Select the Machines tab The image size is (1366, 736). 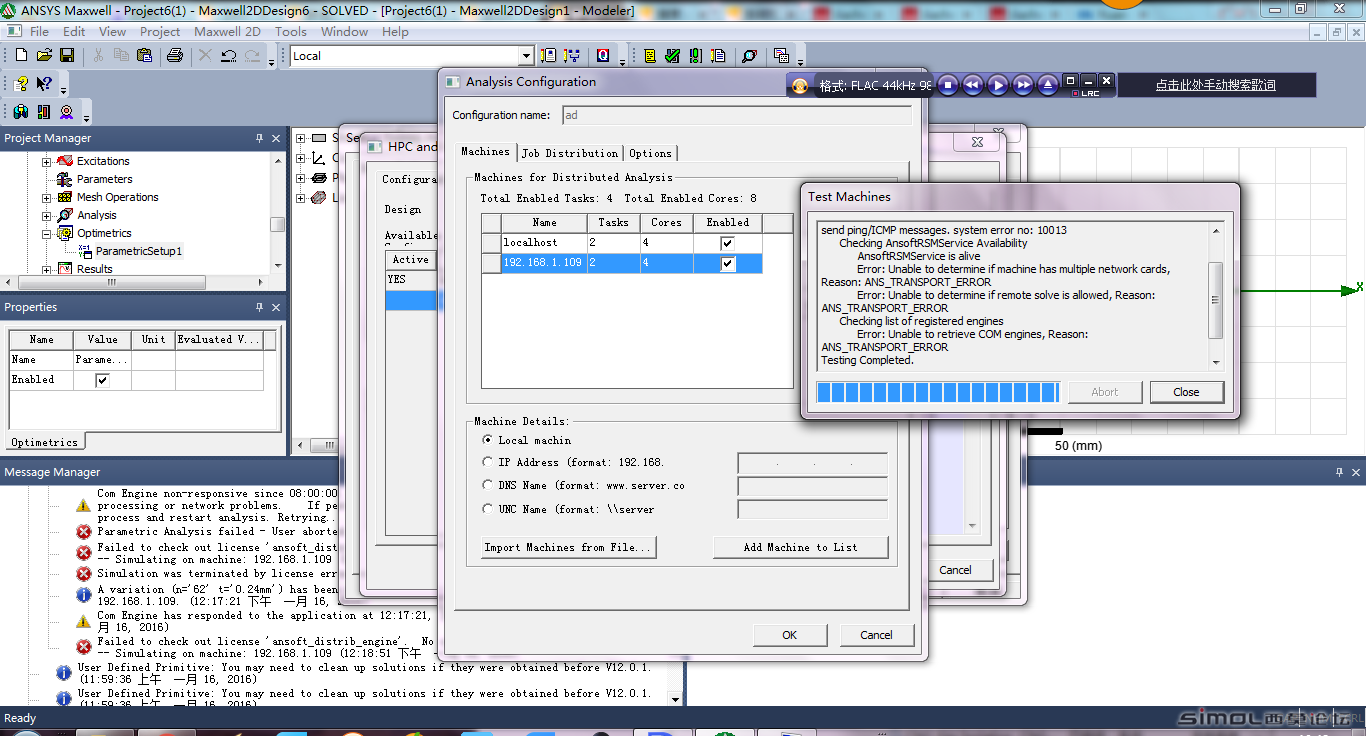coord(485,151)
